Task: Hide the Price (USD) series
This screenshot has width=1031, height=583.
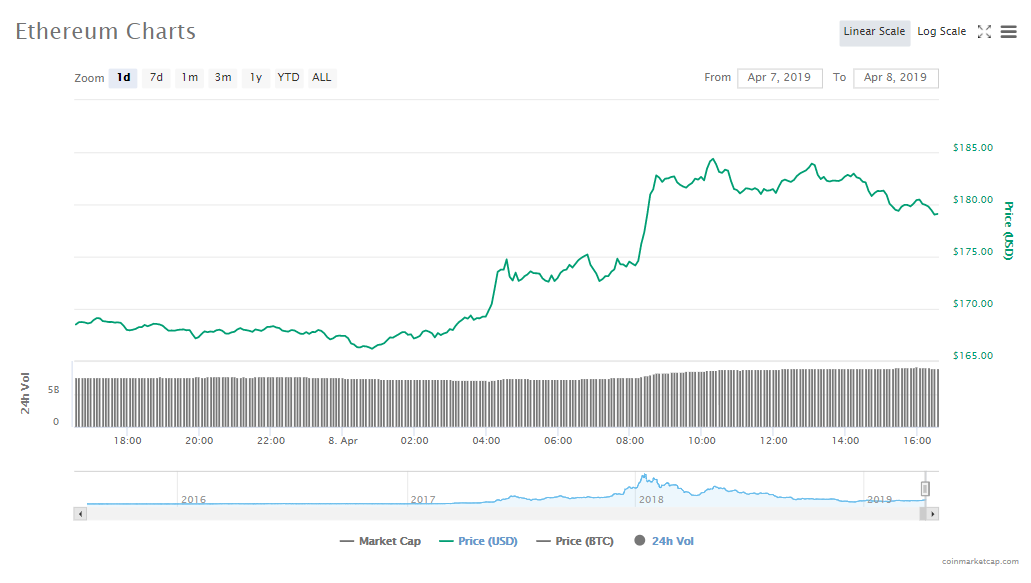Action: 478,541
